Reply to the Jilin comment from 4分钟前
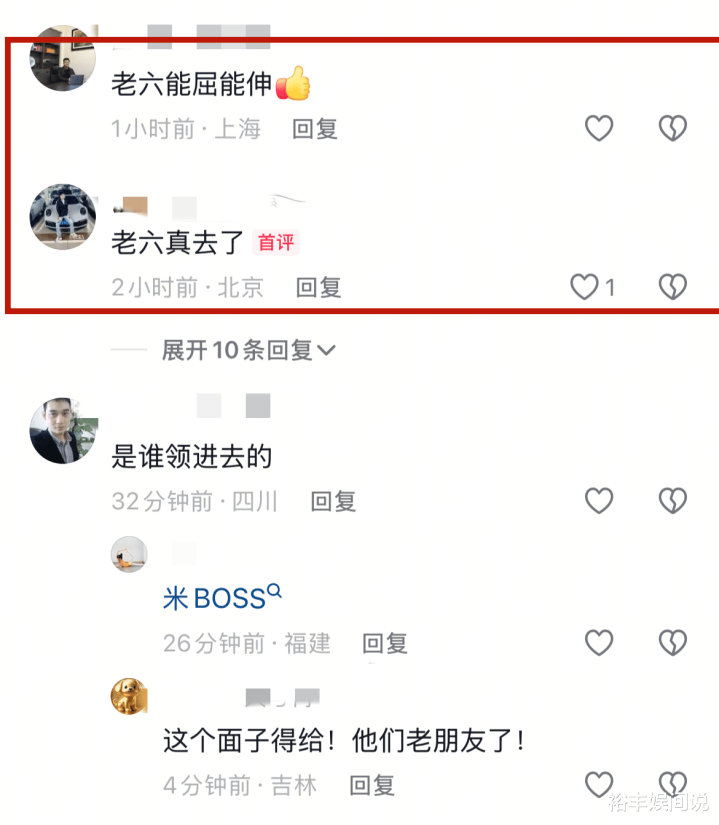Screen dimensions: 719x825 (x=372, y=786)
